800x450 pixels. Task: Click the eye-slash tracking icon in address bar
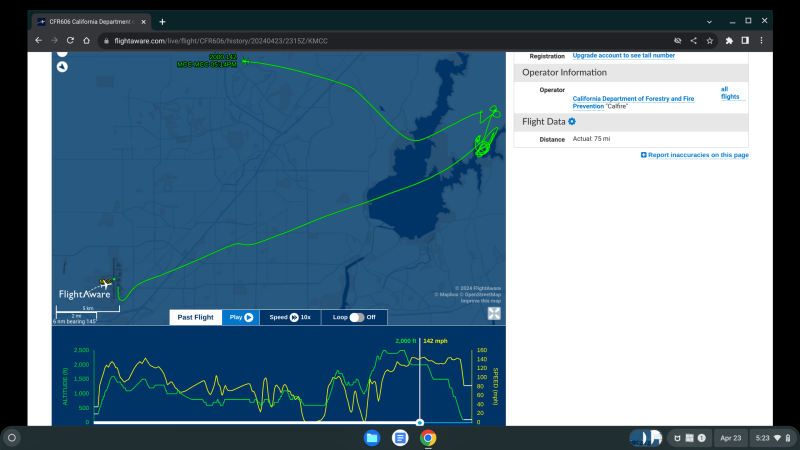point(678,41)
